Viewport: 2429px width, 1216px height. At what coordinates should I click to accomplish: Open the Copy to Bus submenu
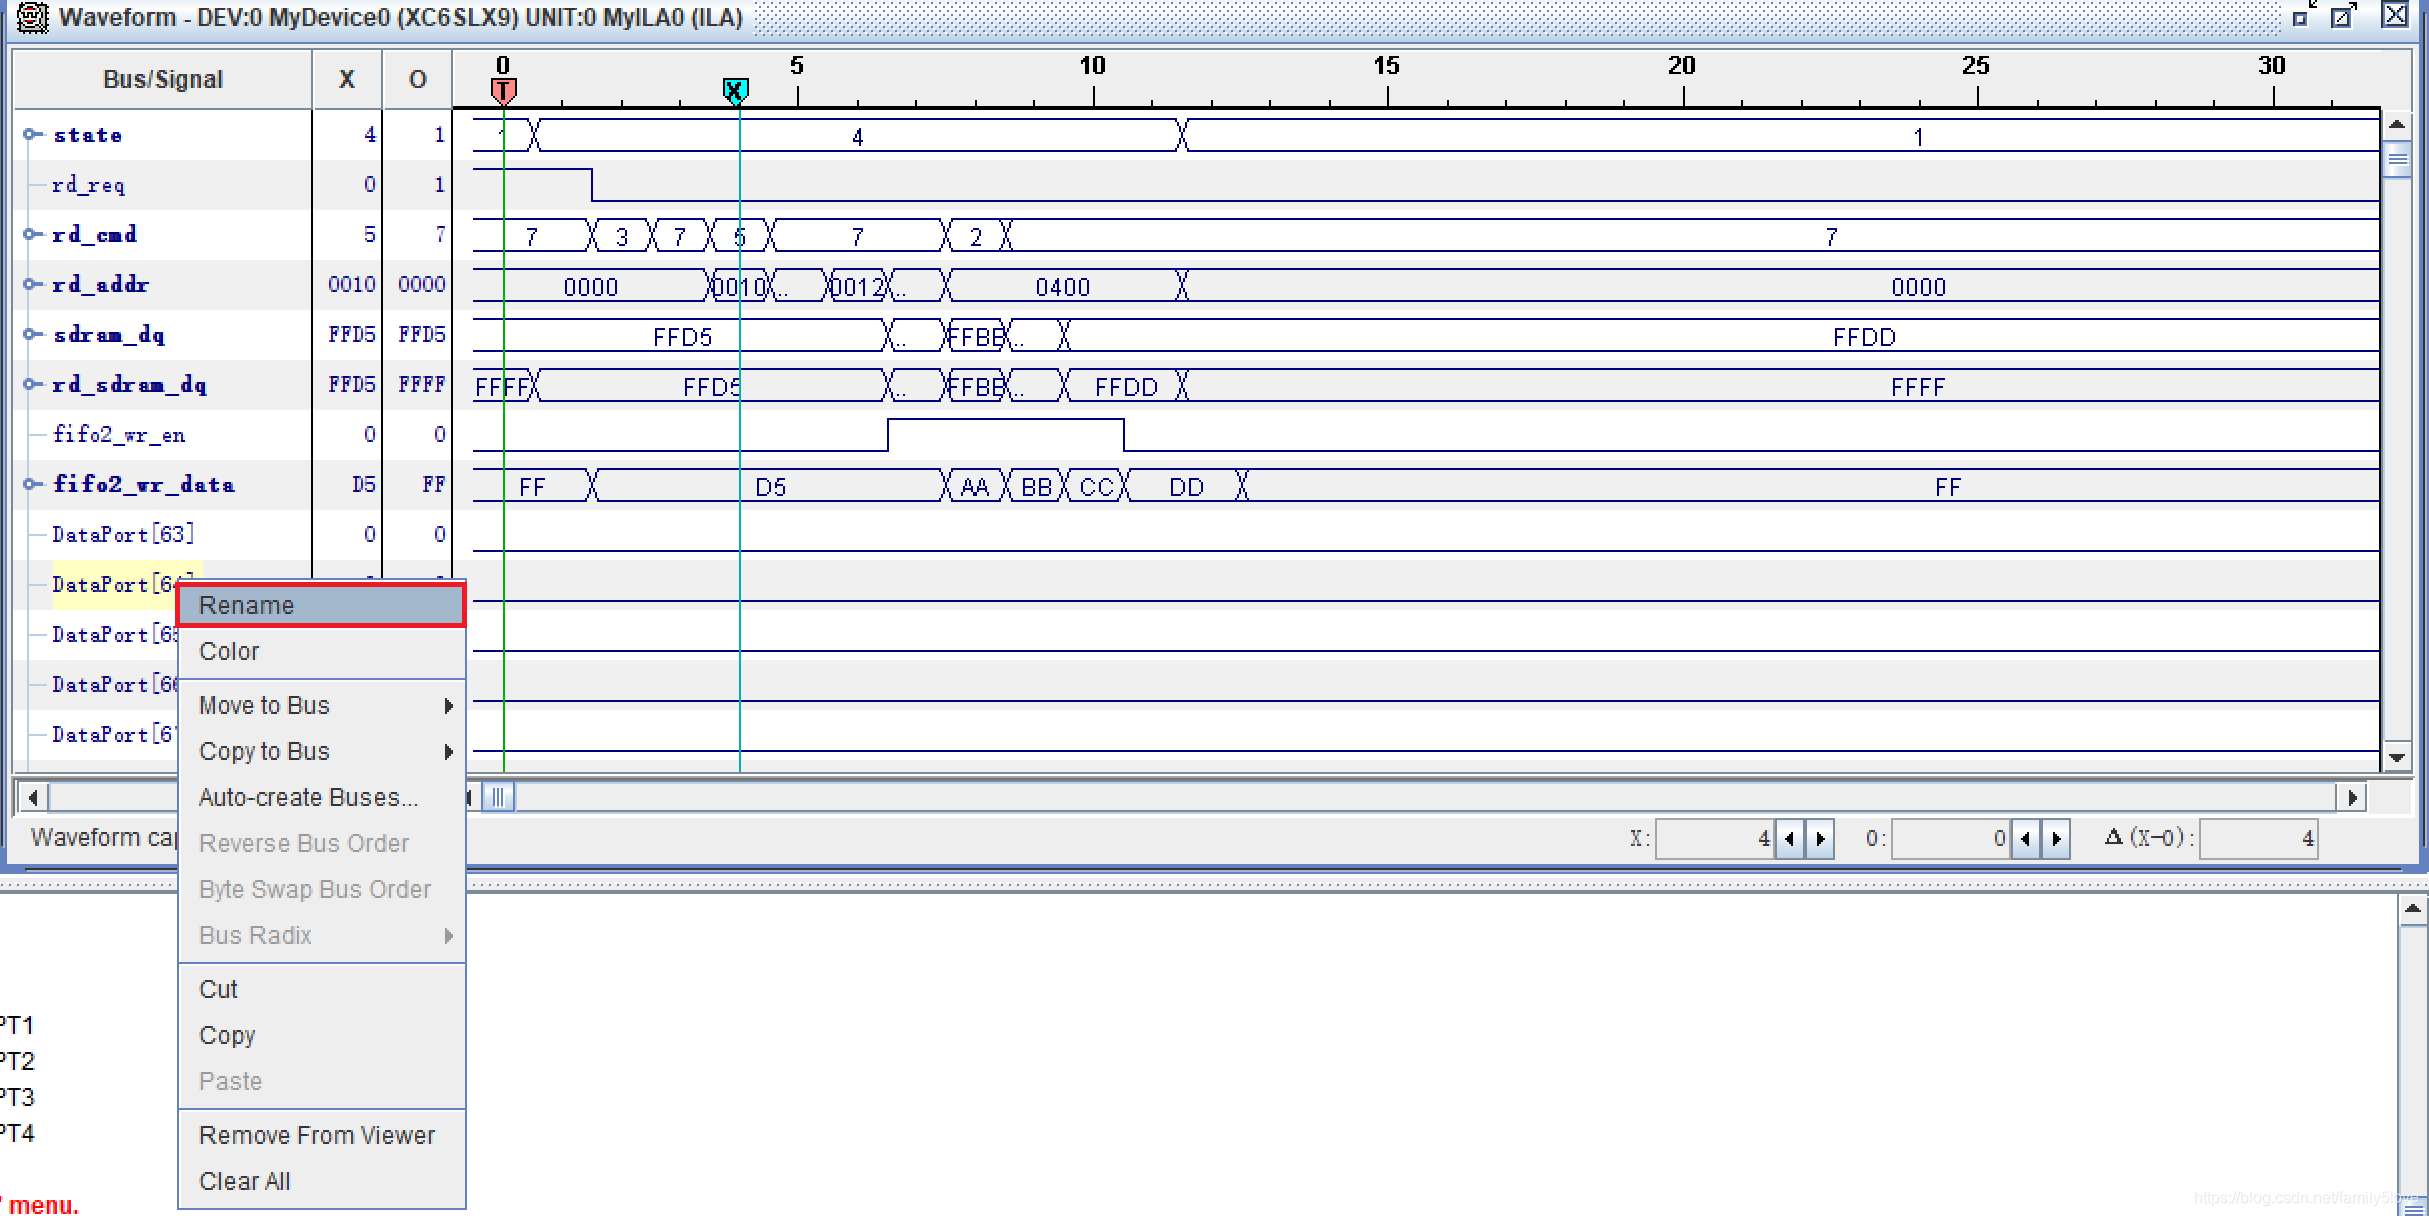(x=321, y=751)
